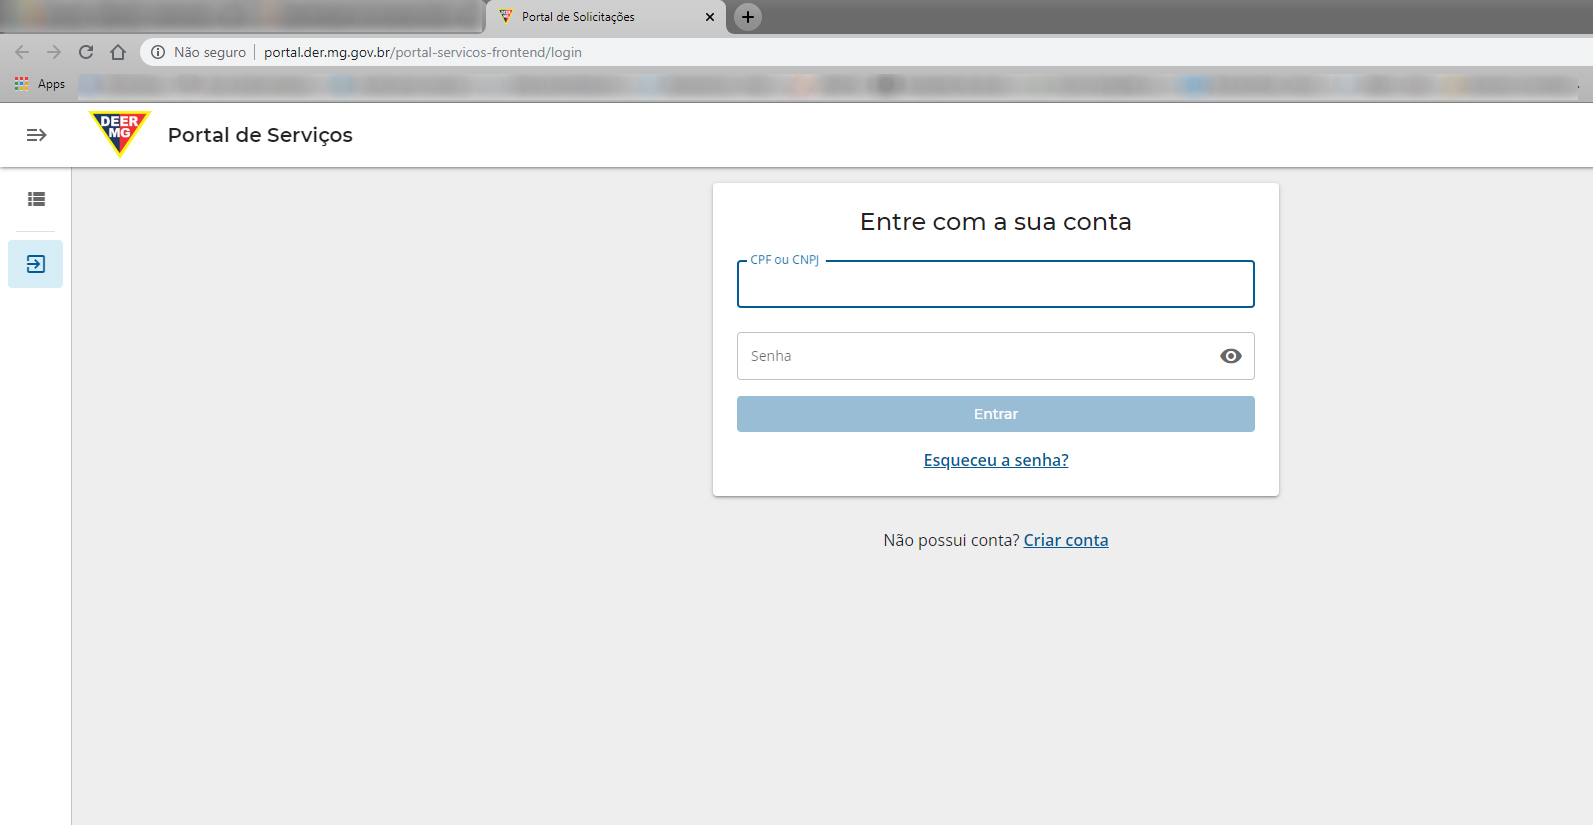Click into the Senha password field
This screenshot has width=1593, height=825.
[975, 356]
